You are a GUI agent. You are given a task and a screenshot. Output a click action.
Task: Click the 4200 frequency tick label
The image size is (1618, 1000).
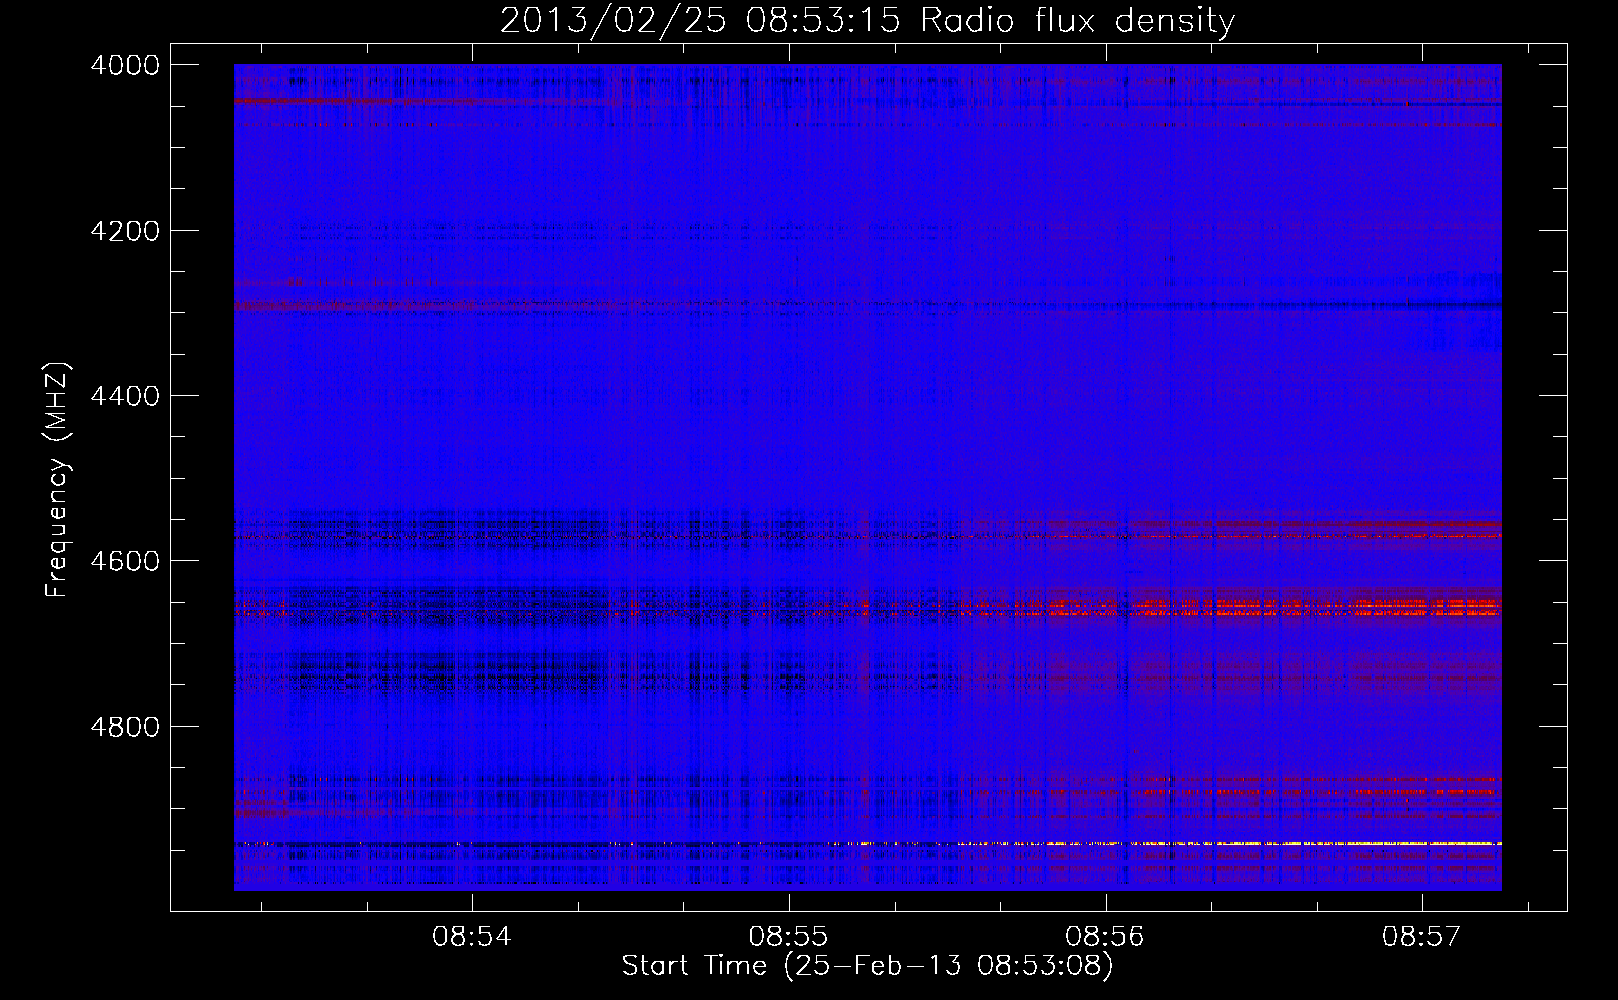(125, 231)
